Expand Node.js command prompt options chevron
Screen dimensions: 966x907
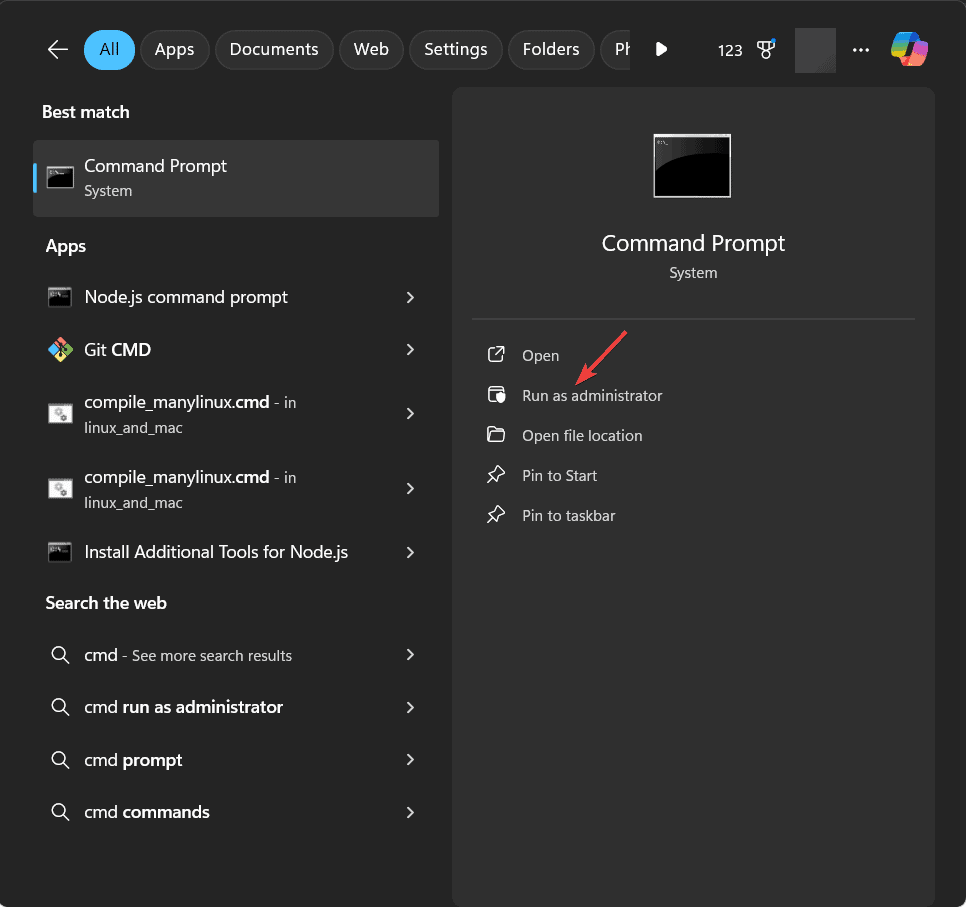[410, 297]
